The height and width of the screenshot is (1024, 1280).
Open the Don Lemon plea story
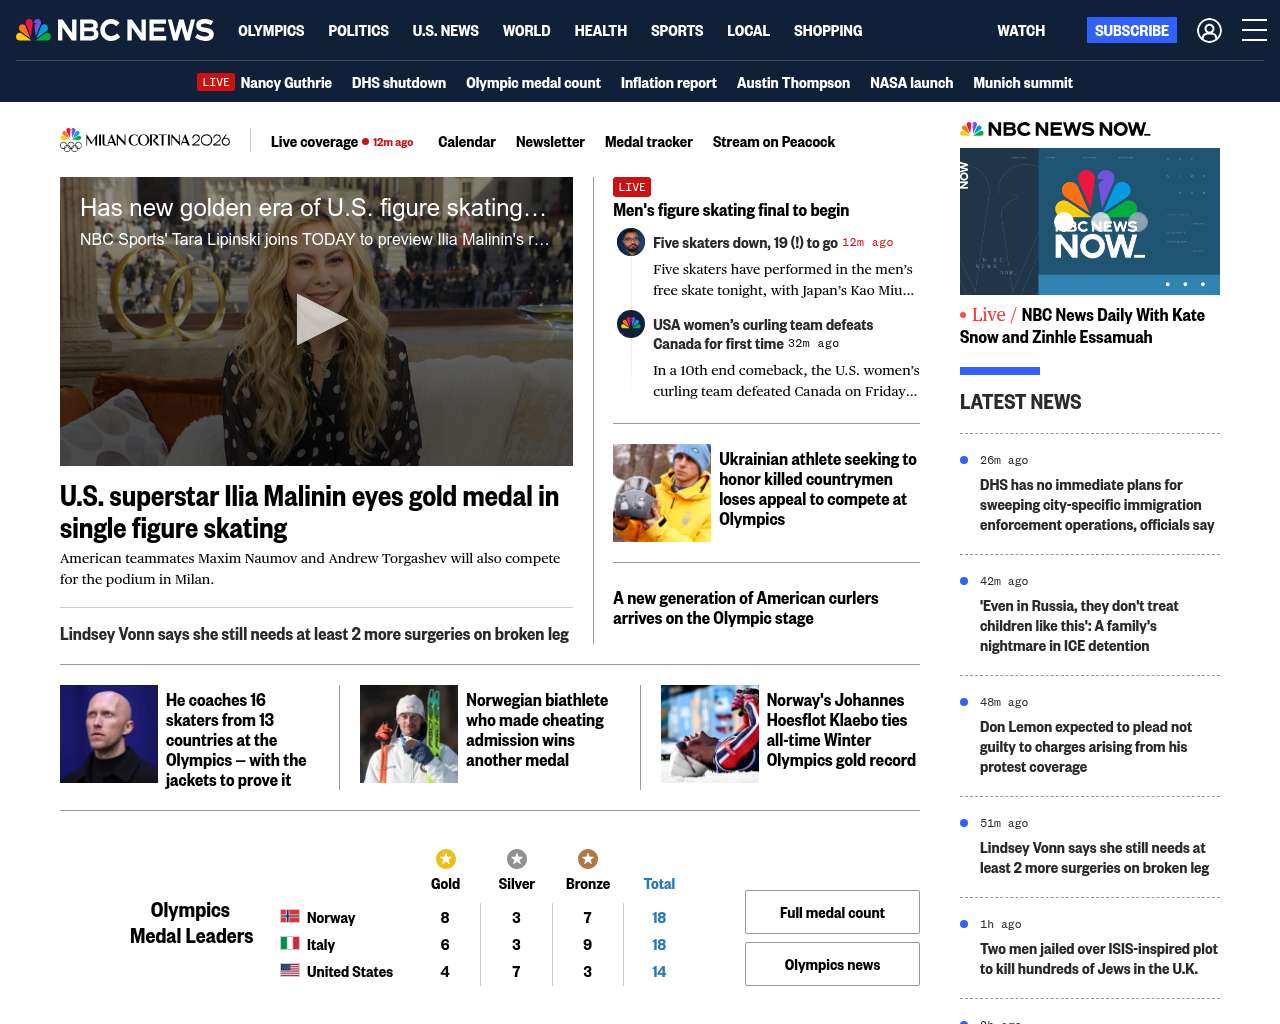tap(1086, 747)
